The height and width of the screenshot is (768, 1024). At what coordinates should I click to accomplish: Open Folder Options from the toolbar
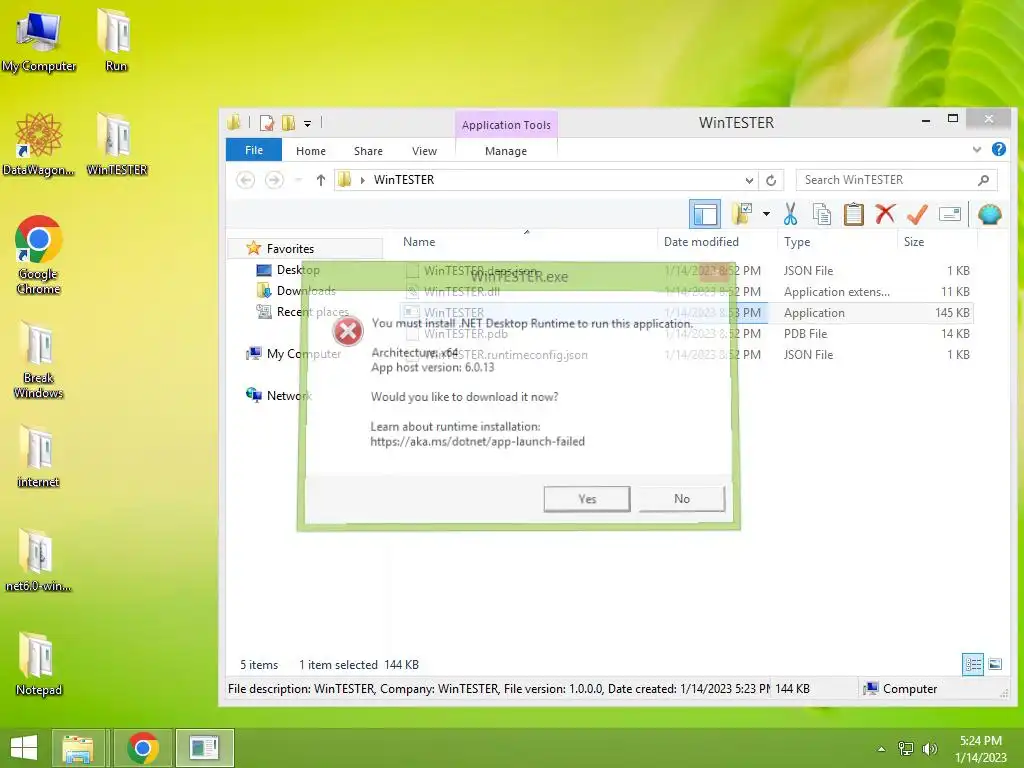[742, 214]
